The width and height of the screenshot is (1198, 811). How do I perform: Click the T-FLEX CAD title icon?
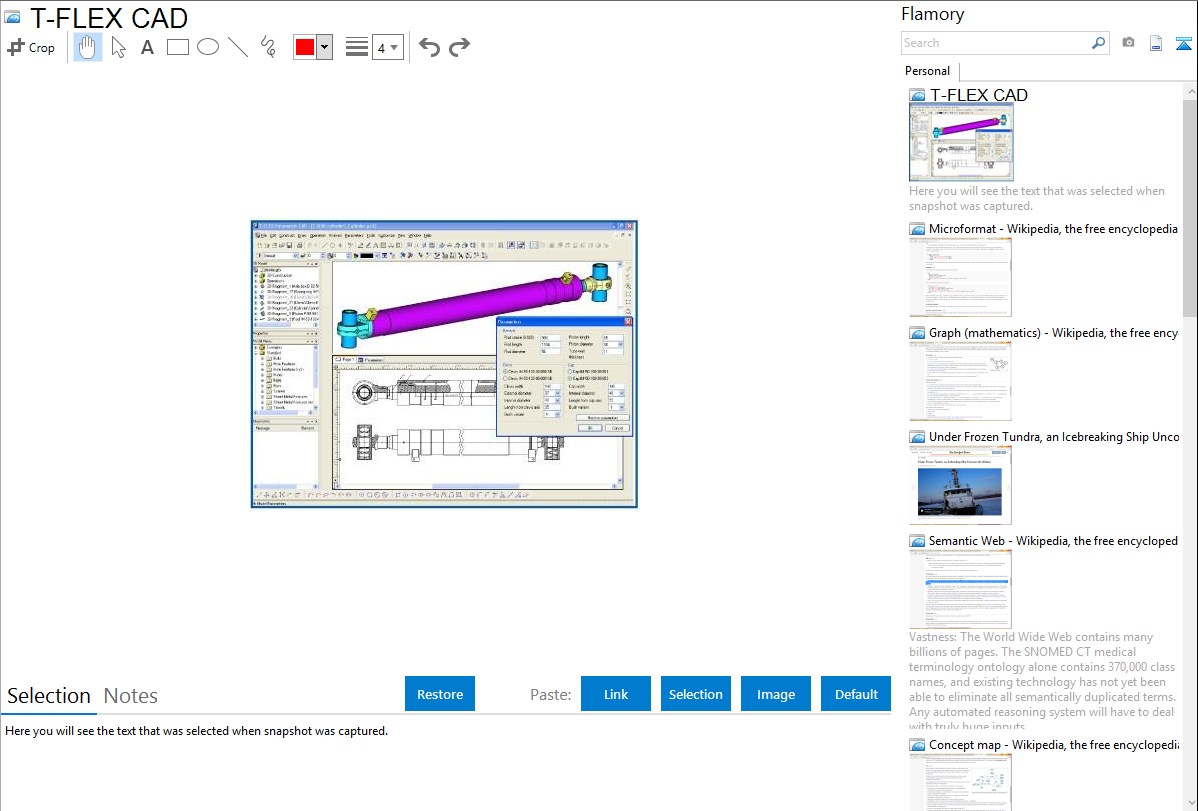tap(13, 17)
